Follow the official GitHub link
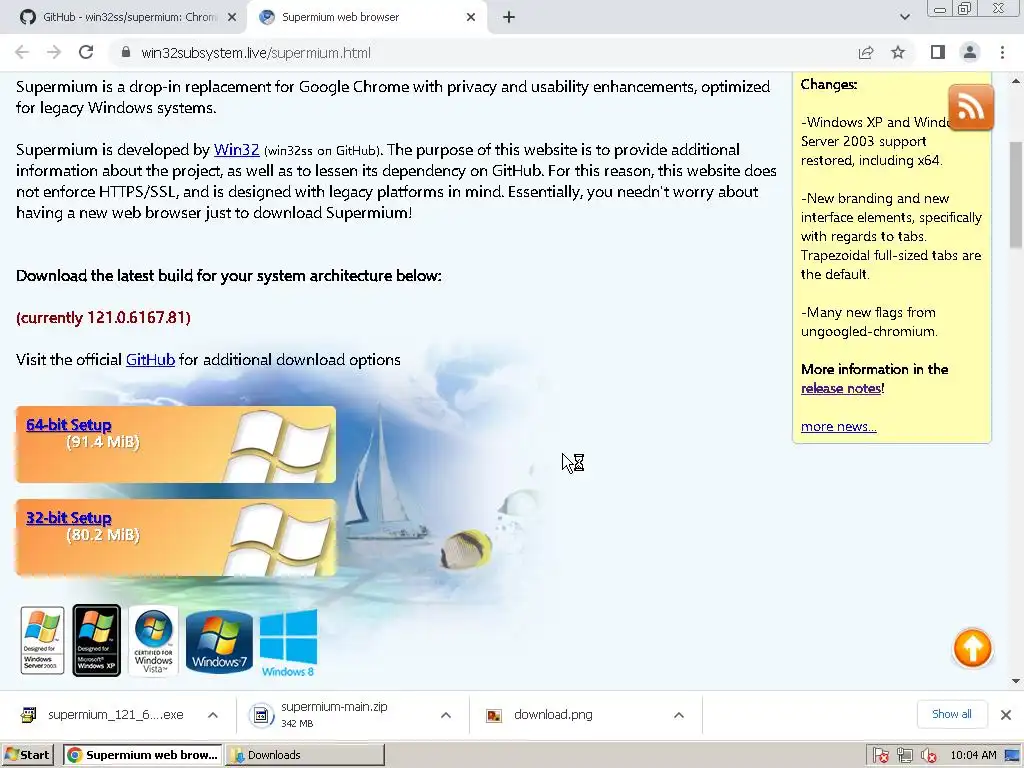The image size is (1024, 768). click(x=150, y=360)
